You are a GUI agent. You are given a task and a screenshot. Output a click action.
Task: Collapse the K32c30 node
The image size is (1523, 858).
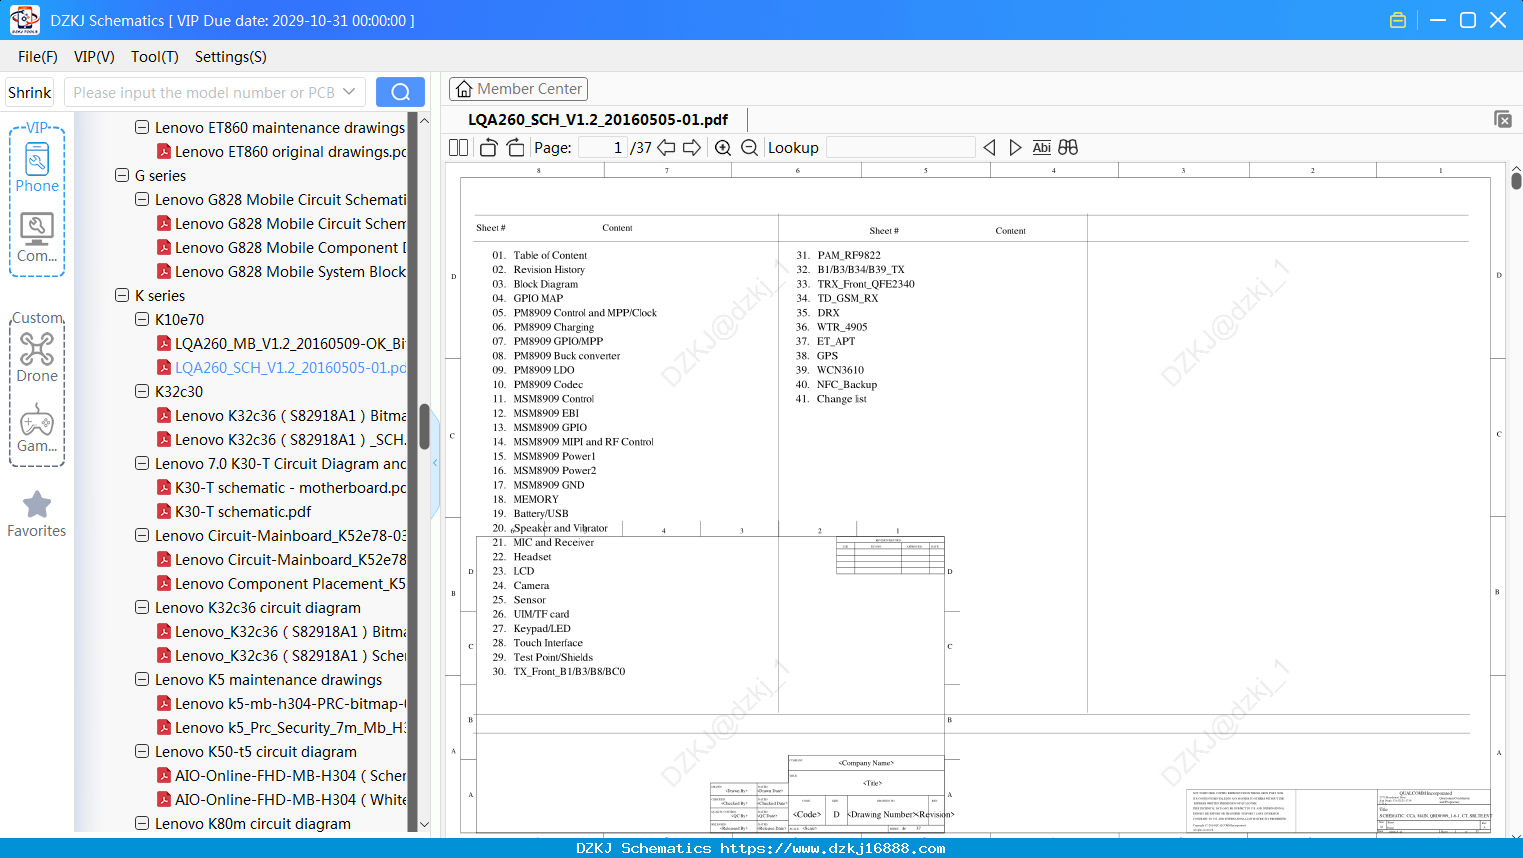pyautogui.click(x=142, y=391)
